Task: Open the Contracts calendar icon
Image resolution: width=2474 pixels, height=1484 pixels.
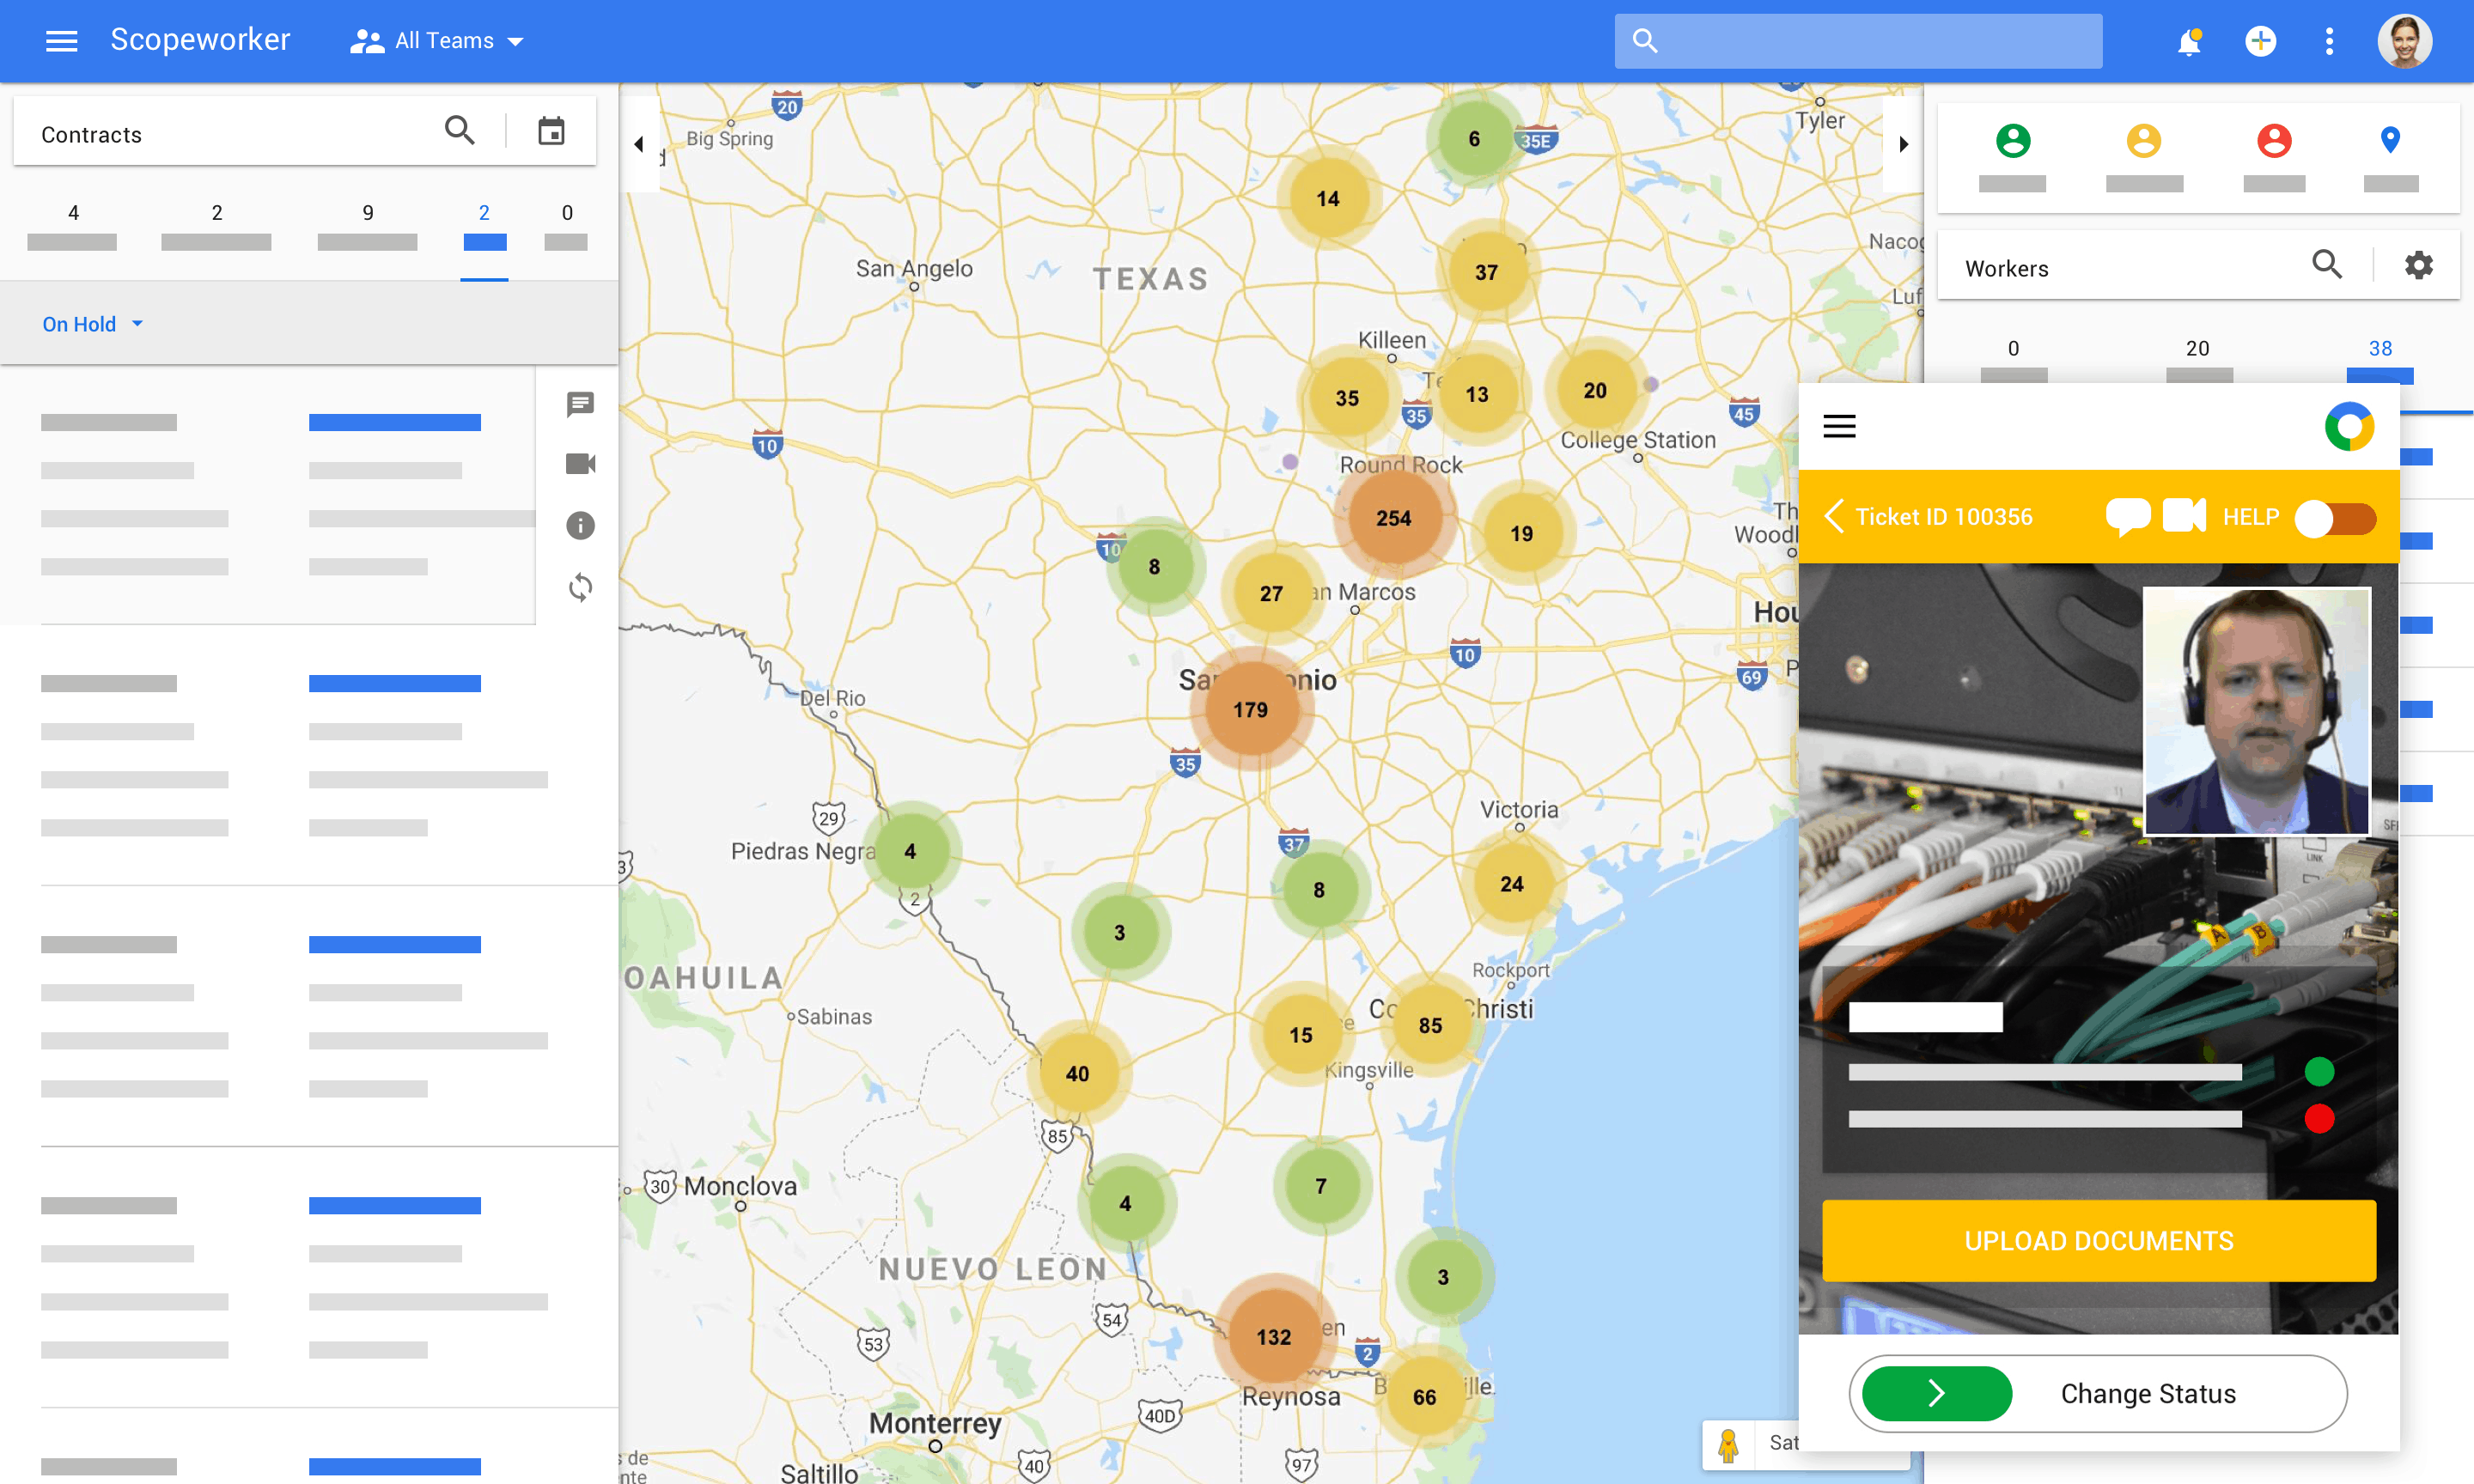Action: pyautogui.click(x=551, y=131)
